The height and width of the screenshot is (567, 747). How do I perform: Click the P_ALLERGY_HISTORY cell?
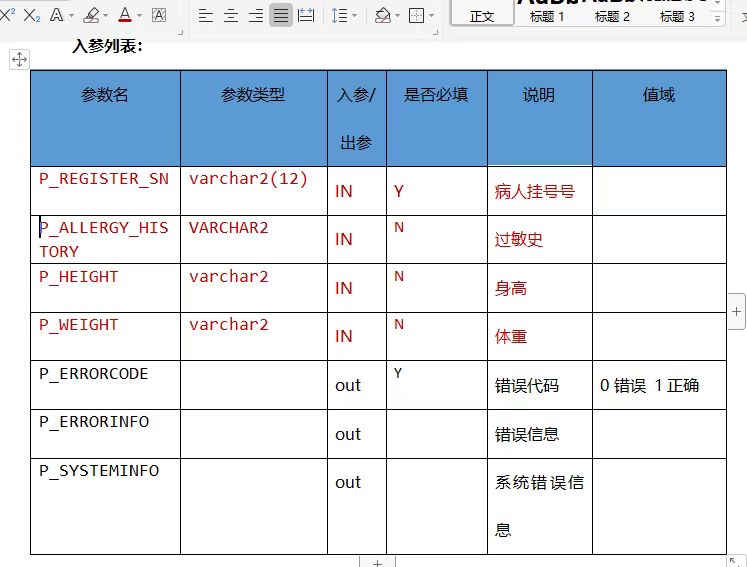point(105,239)
